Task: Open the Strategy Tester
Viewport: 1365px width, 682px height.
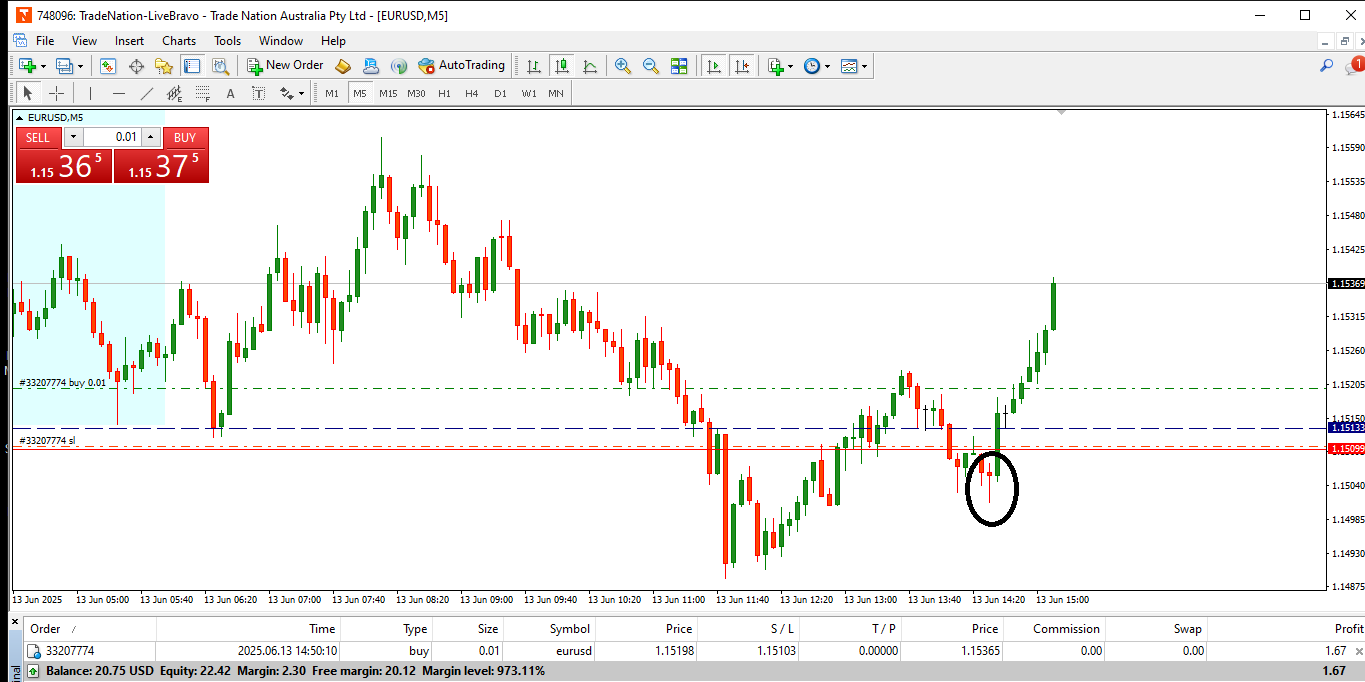Action: click(219, 66)
